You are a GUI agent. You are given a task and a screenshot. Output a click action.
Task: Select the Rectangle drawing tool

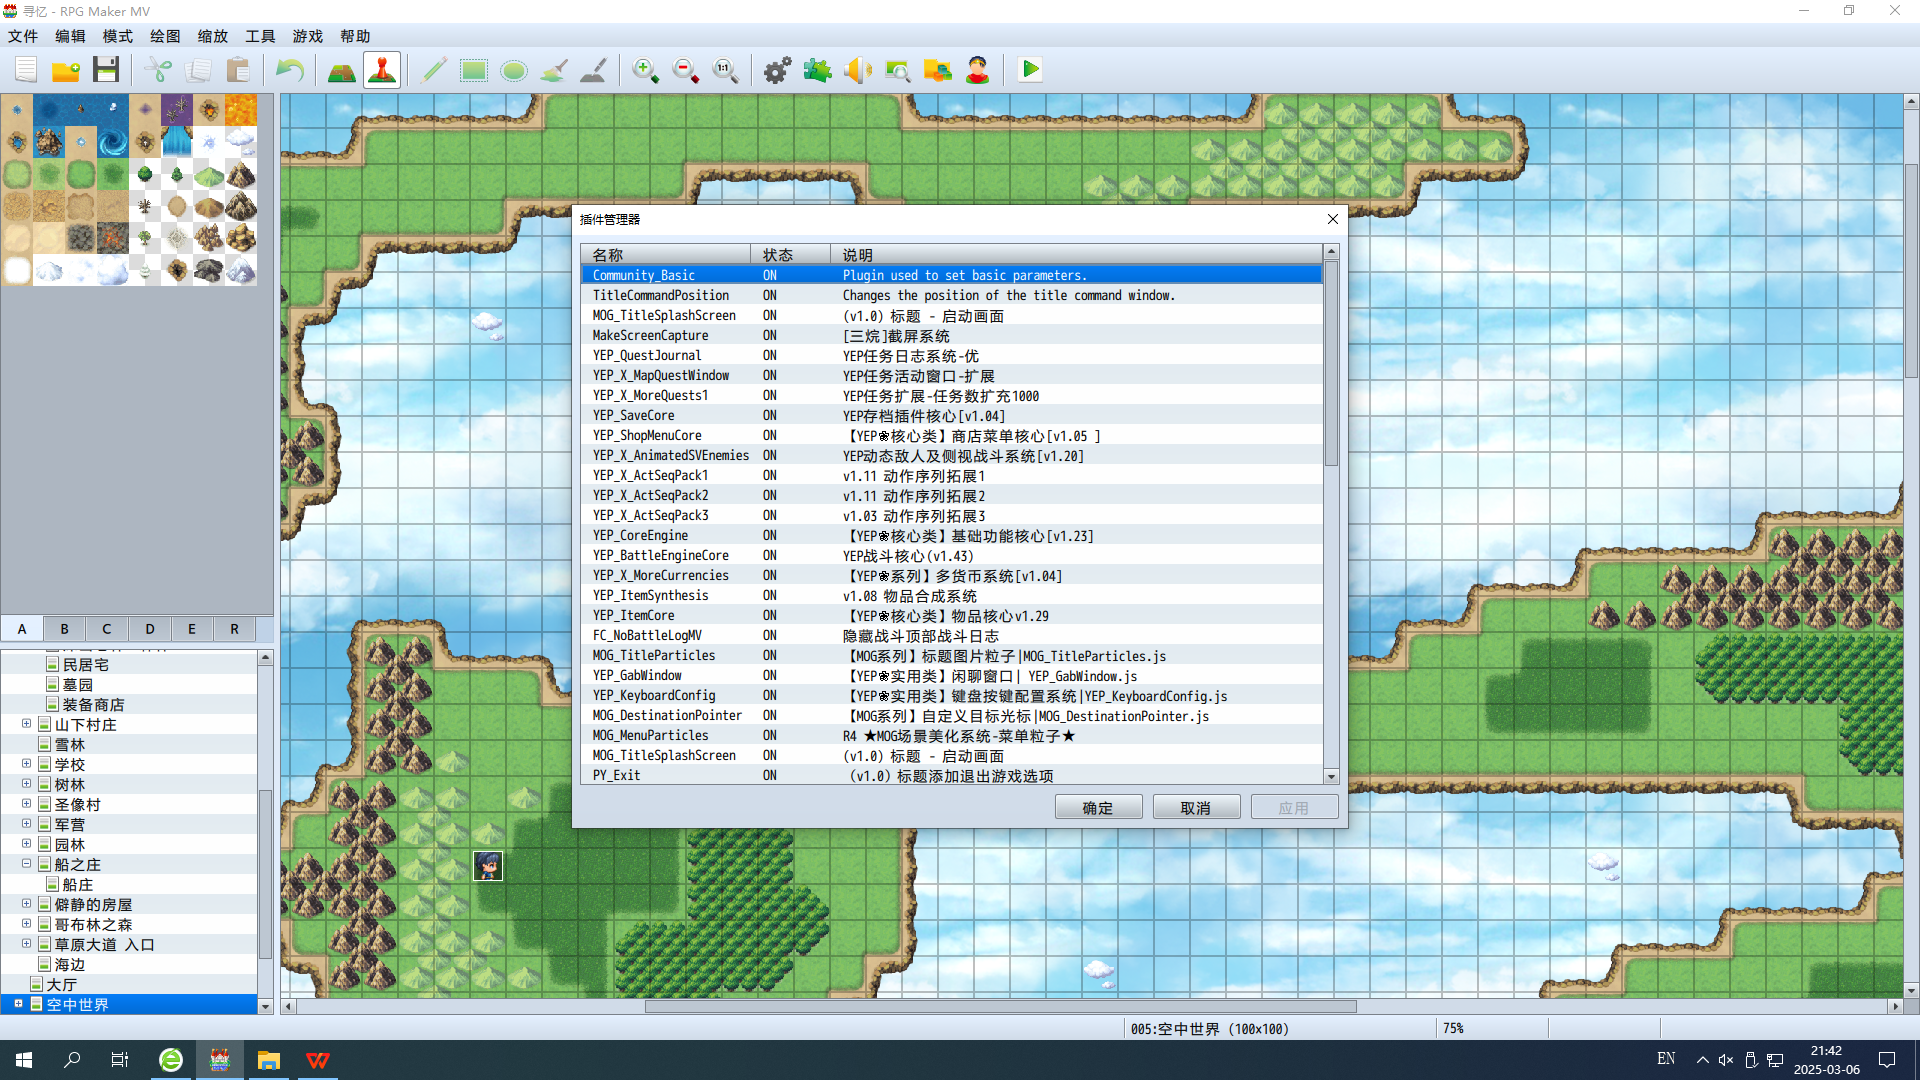click(474, 70)
